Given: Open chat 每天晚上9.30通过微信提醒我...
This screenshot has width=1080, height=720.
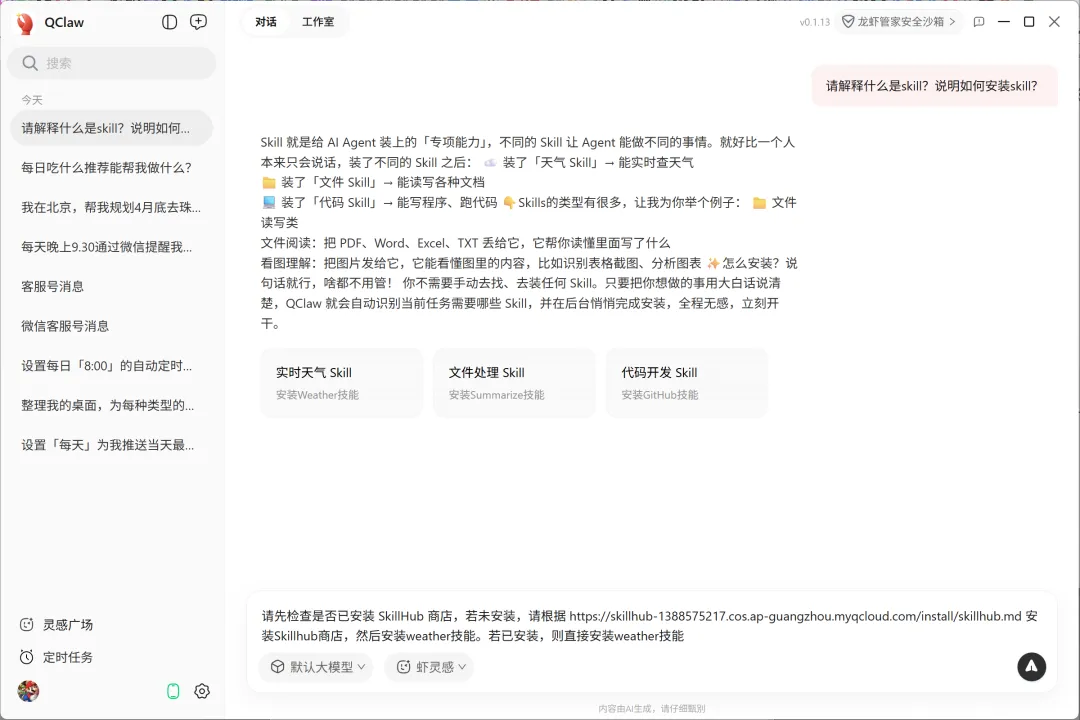Looking at the screenshot, I should [x=112, y=247].
